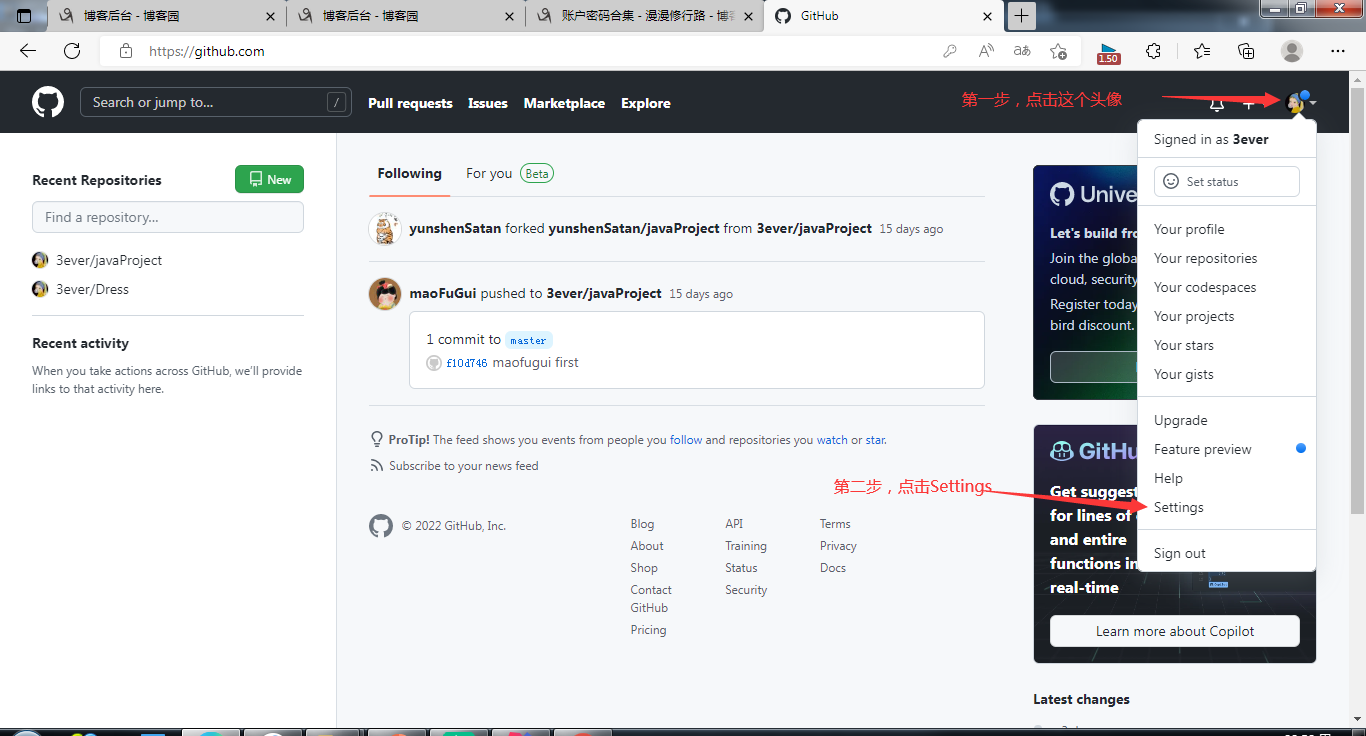Click yunshenSatan's avatar in the feed
The width and height of the screenshot is (1366, 736).
pyautogui.click(x=385, y=229)
